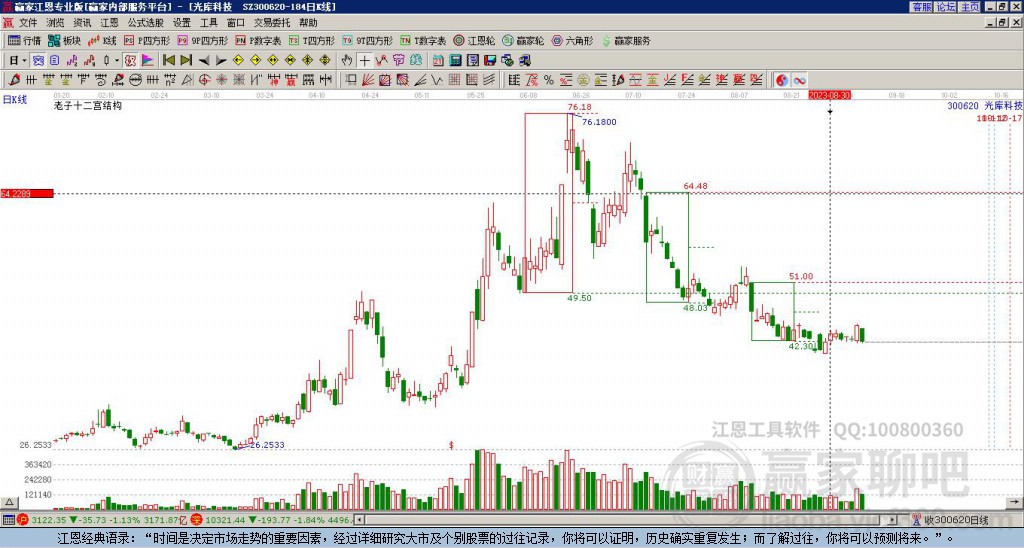
Task: Click the 76.1800 high price label
Action: (x=599, y=122)
